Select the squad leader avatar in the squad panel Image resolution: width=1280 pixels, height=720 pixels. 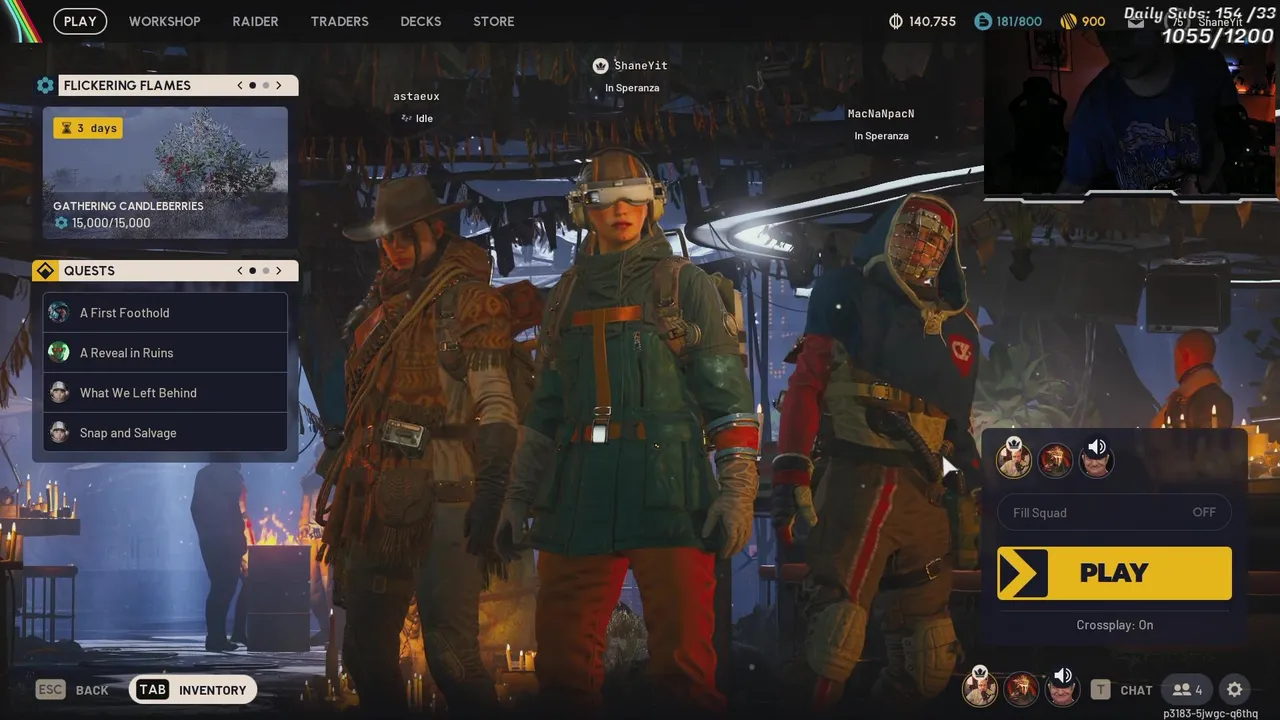(1014, 460)
